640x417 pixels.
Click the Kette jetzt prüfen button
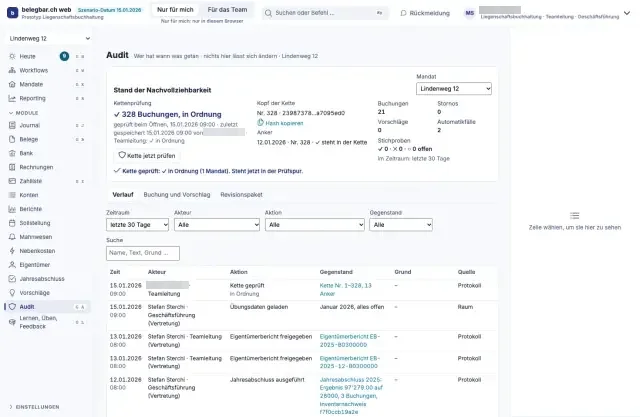coord(147,155)
